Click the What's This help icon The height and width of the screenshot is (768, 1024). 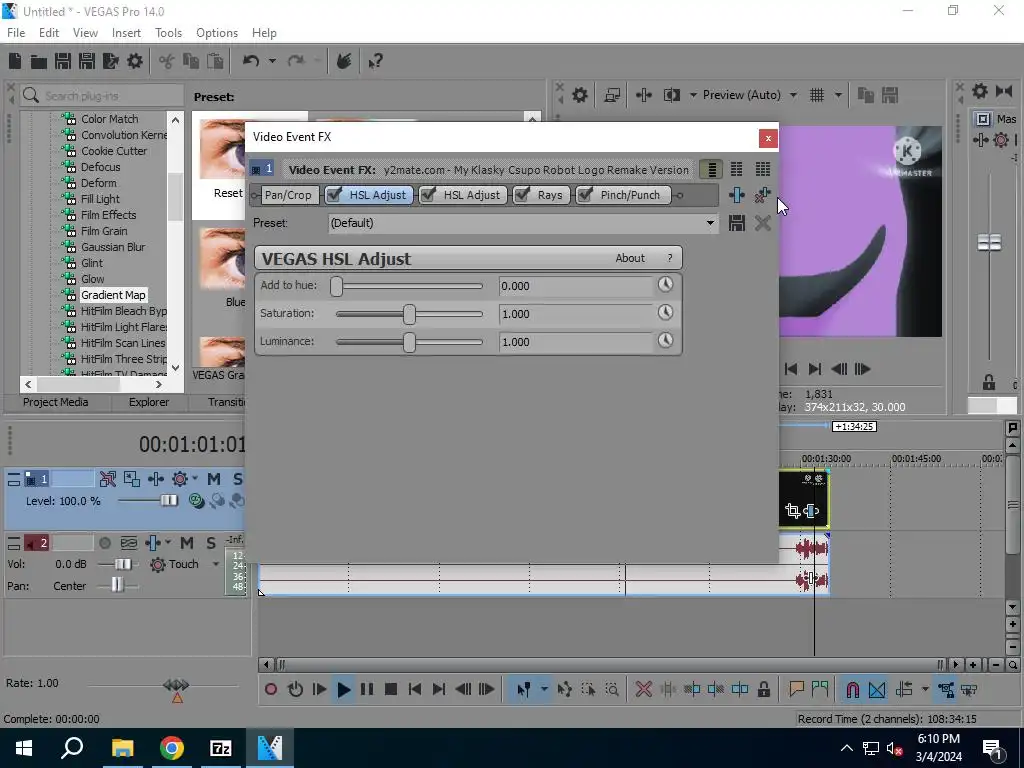[375, 61]
